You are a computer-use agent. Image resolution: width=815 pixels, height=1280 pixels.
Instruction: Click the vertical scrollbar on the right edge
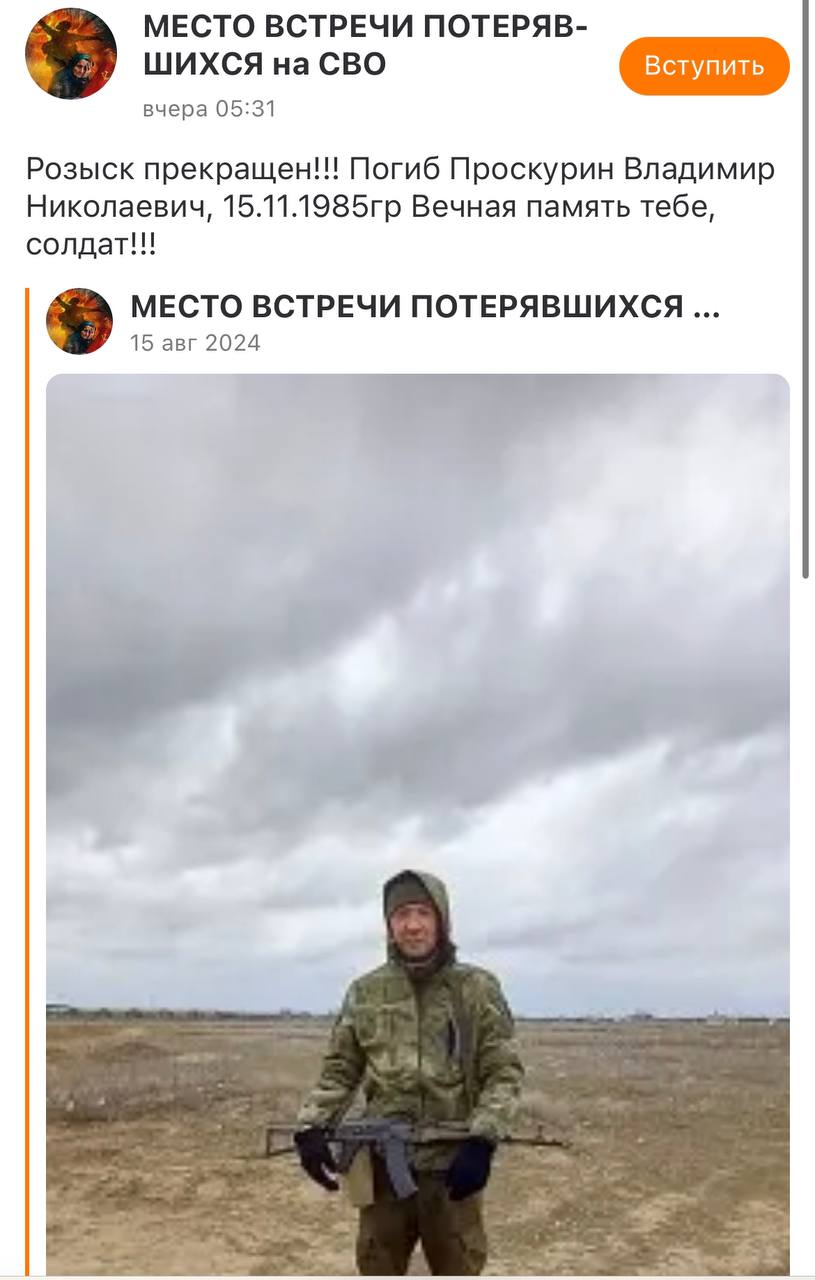(806, 290)
